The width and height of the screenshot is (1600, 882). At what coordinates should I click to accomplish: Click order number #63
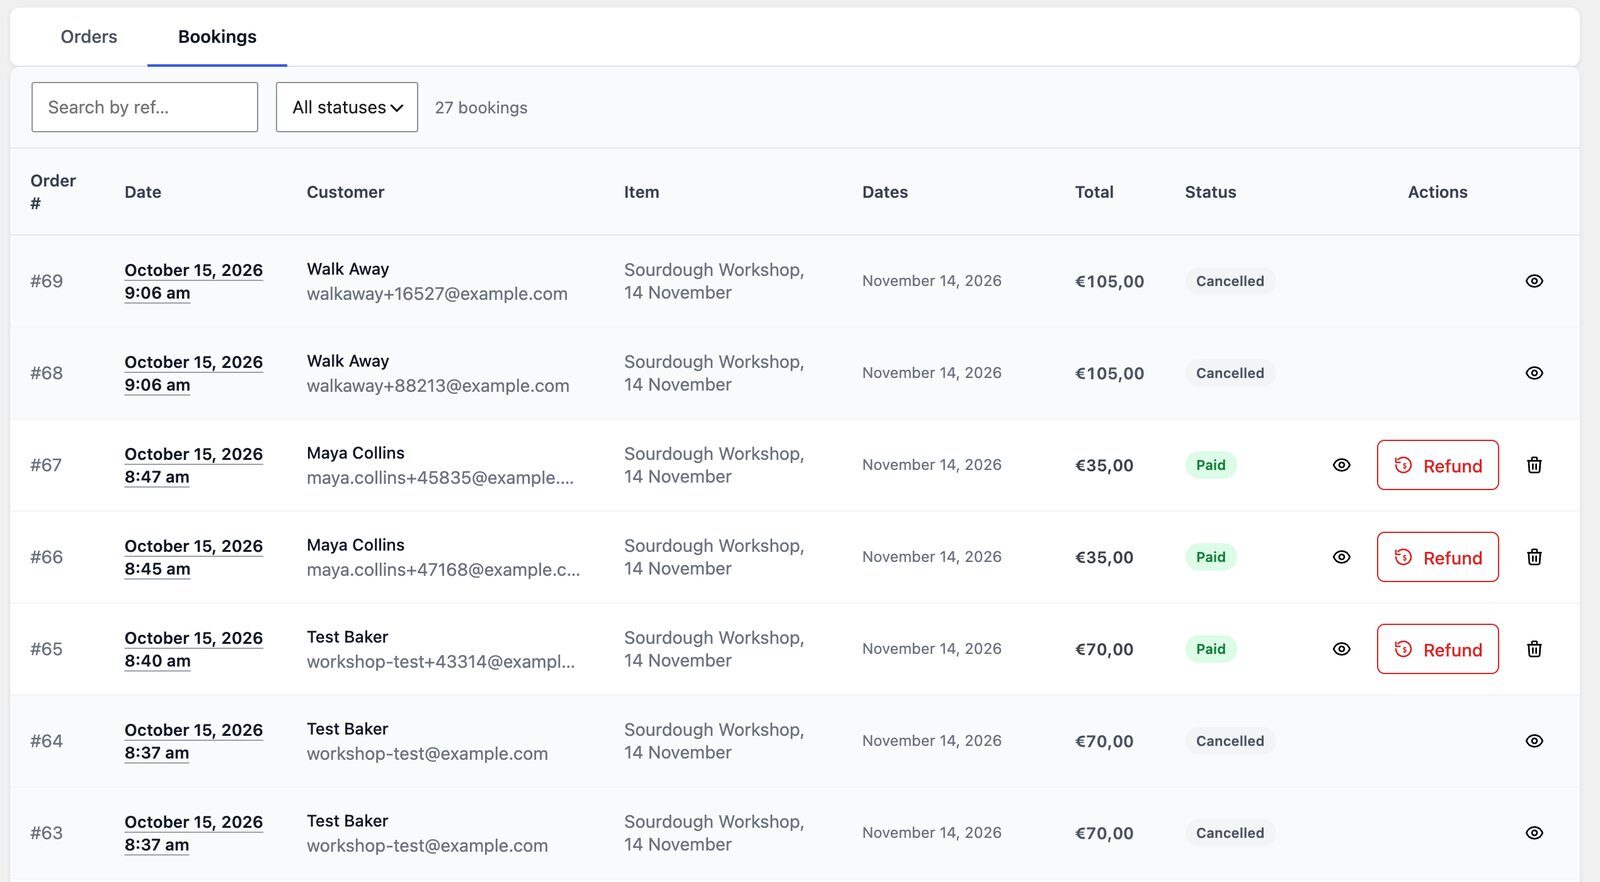coord(46,833)
